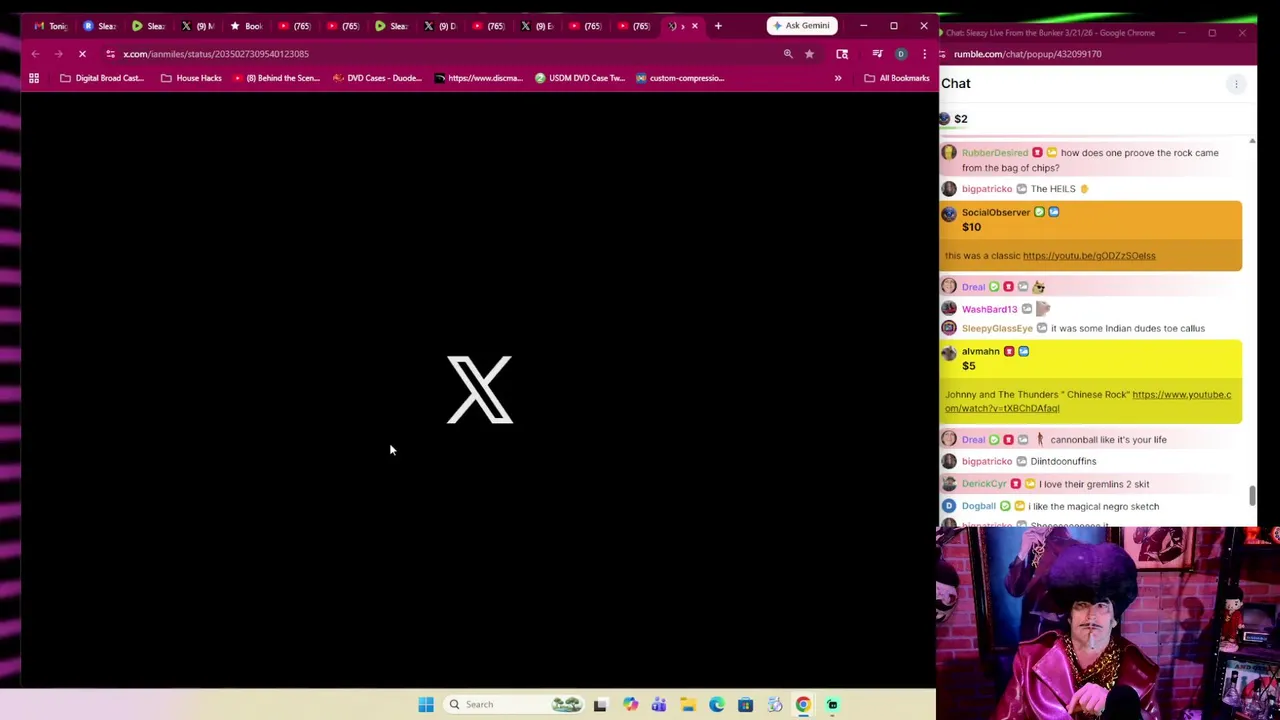Open alvmahn's Chinese Rock YouTube link
Viewport: 1280px width, 720px height.
coord(1088,401)
